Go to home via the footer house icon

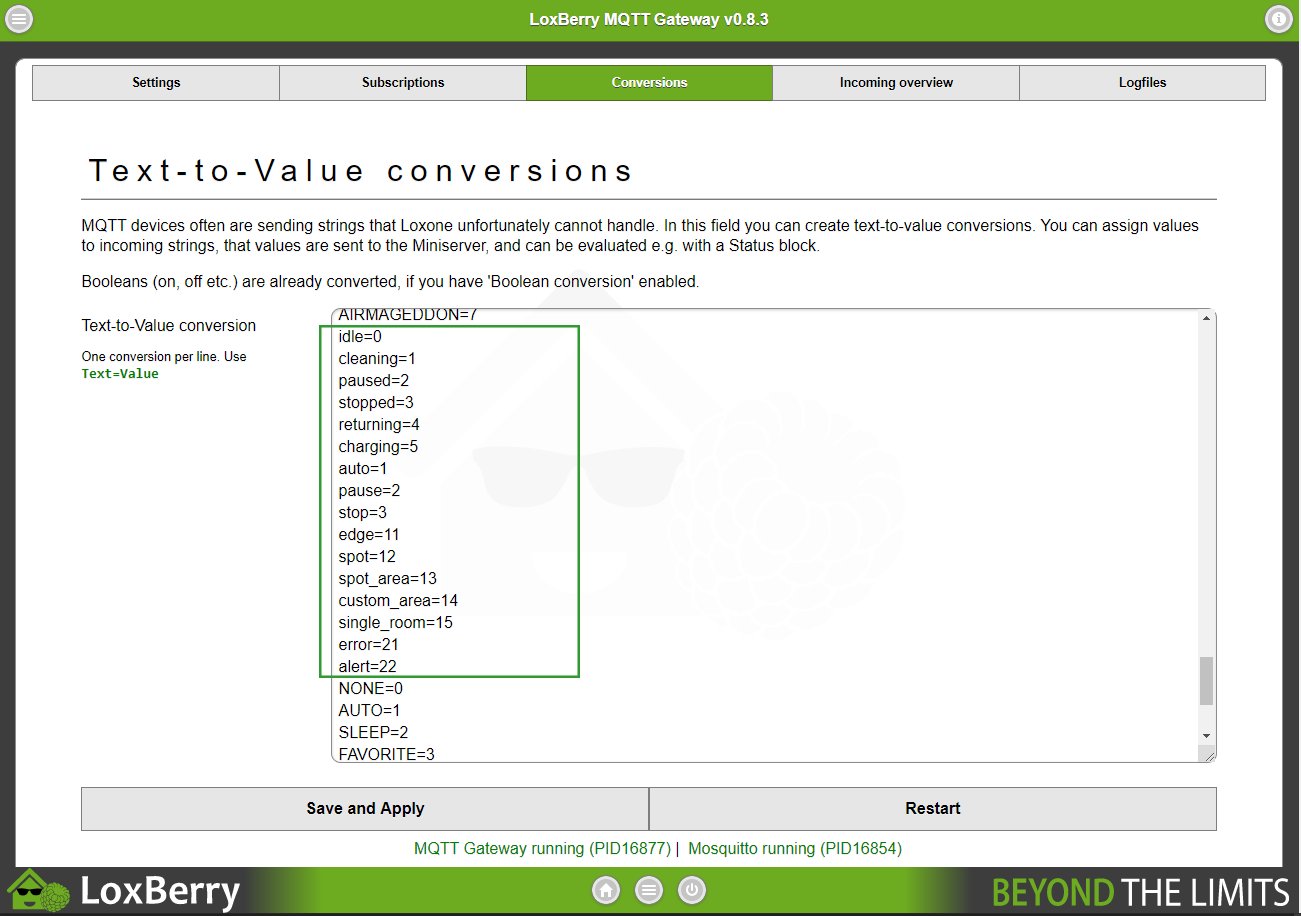[x=606, y=890]
